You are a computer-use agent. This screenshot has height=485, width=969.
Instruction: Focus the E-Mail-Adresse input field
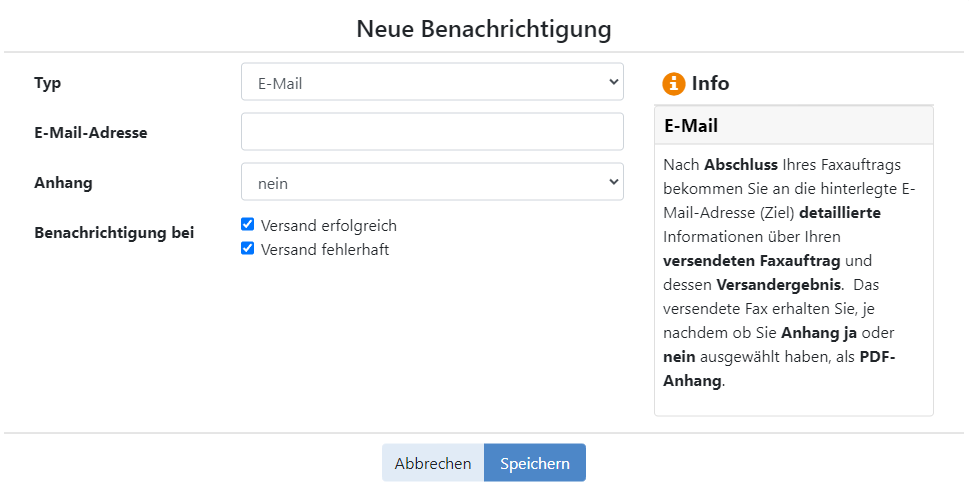pos(432,132)
